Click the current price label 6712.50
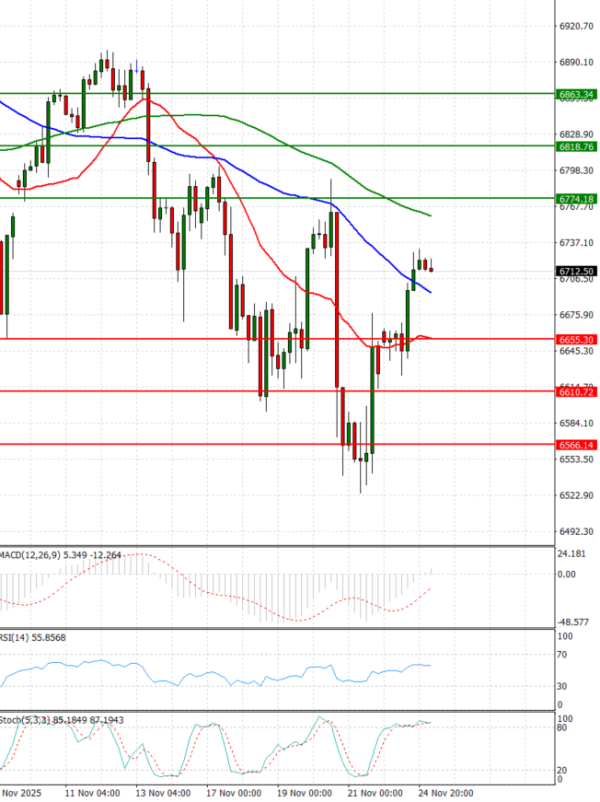The height and width of the screenshot is (802, 600). [x=576, y=271]
